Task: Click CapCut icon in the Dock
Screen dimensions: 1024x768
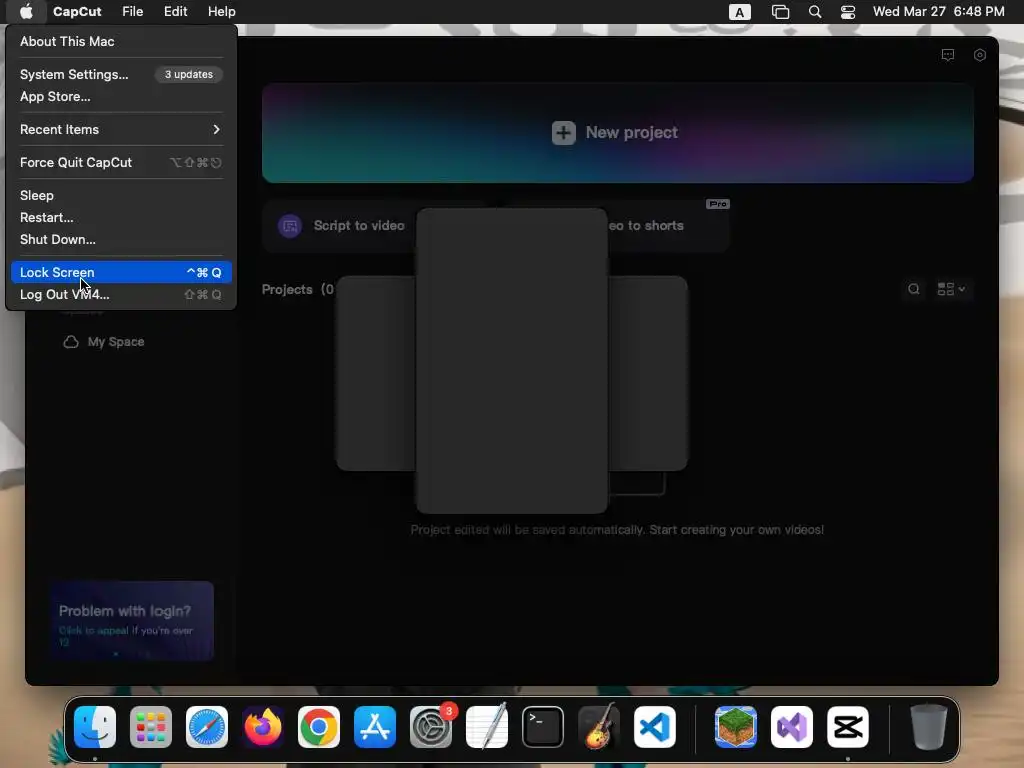Action: [x=848, y=727]
